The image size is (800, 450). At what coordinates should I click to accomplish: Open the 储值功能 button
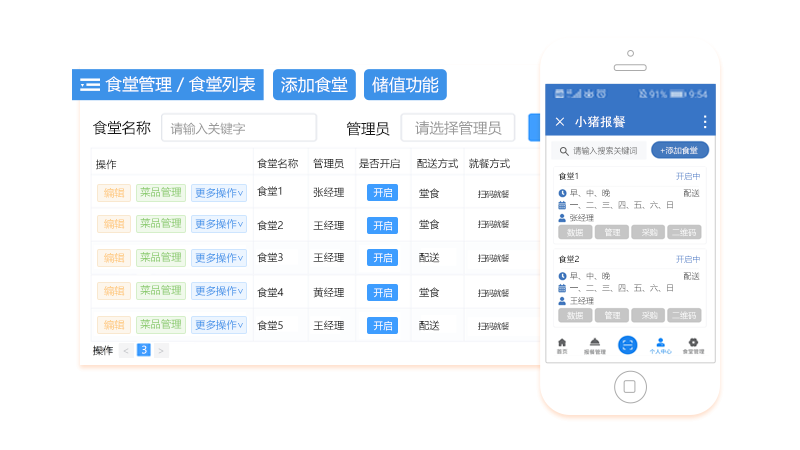pos(405,85)
